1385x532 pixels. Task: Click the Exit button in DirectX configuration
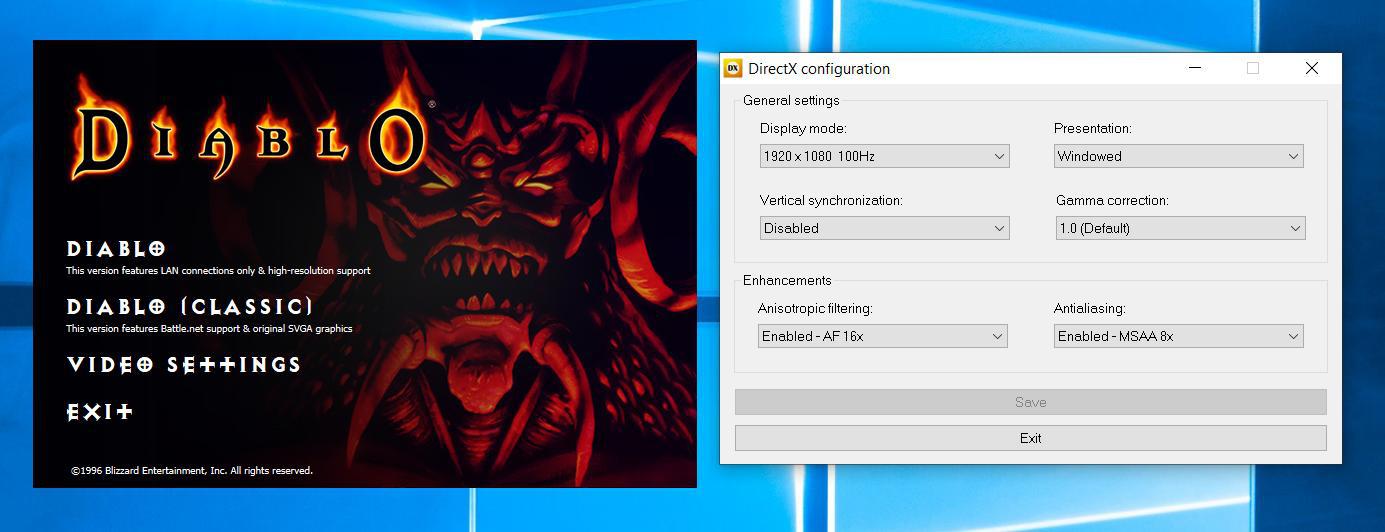click(1030, 438)
